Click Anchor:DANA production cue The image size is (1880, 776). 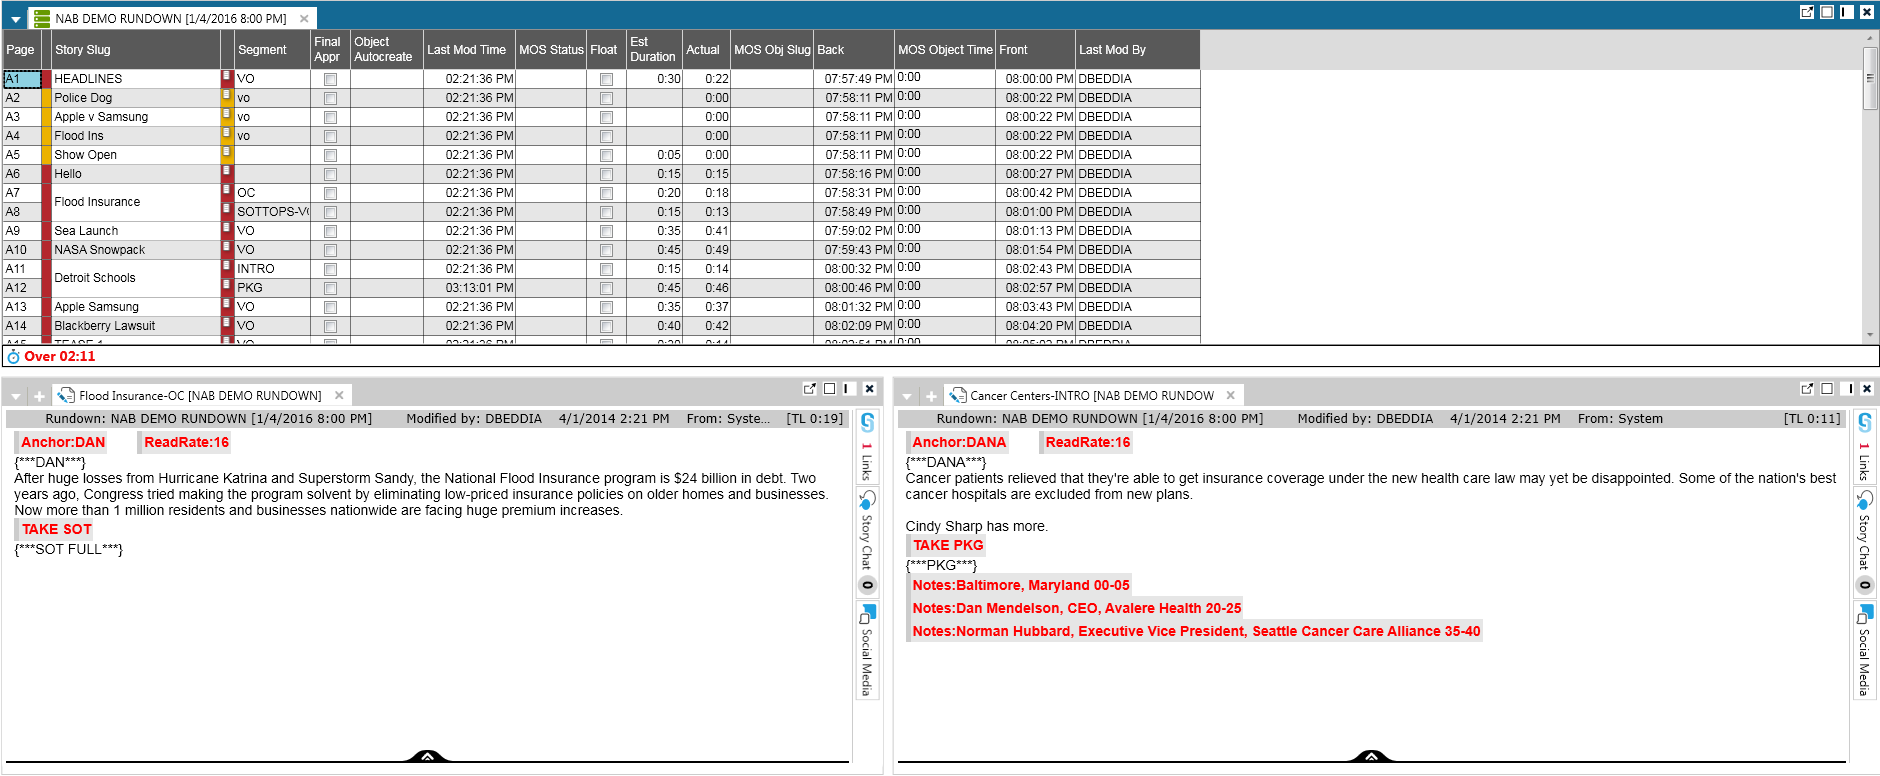point(959,442)
